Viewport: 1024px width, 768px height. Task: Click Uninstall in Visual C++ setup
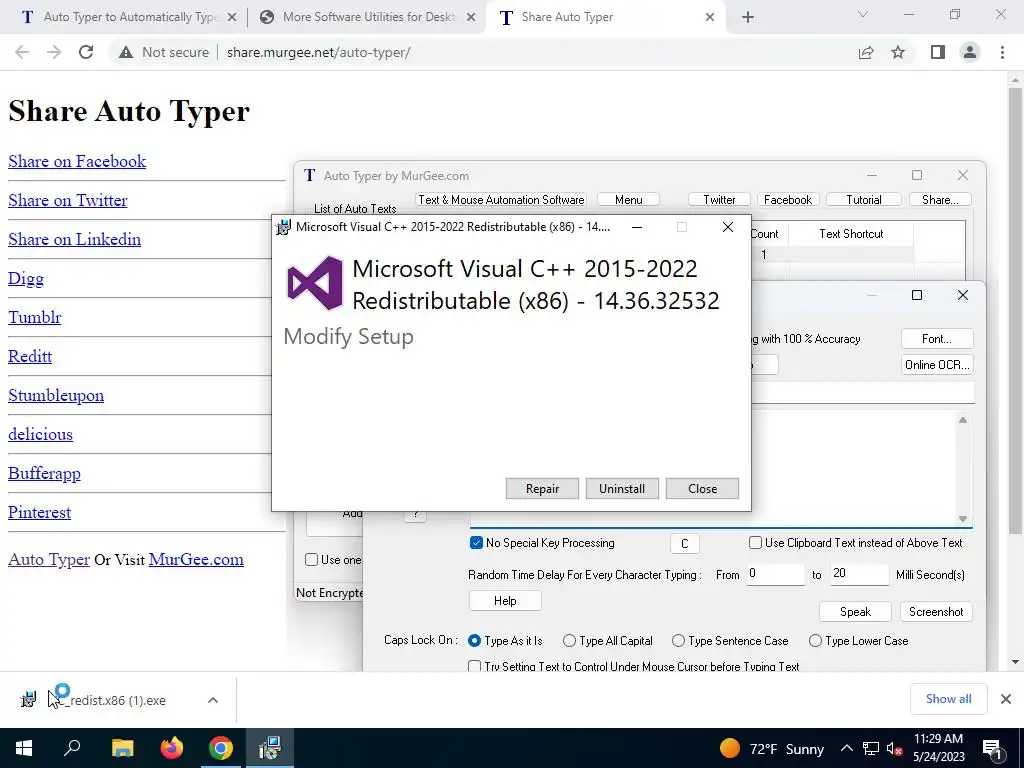coord(622,488)
